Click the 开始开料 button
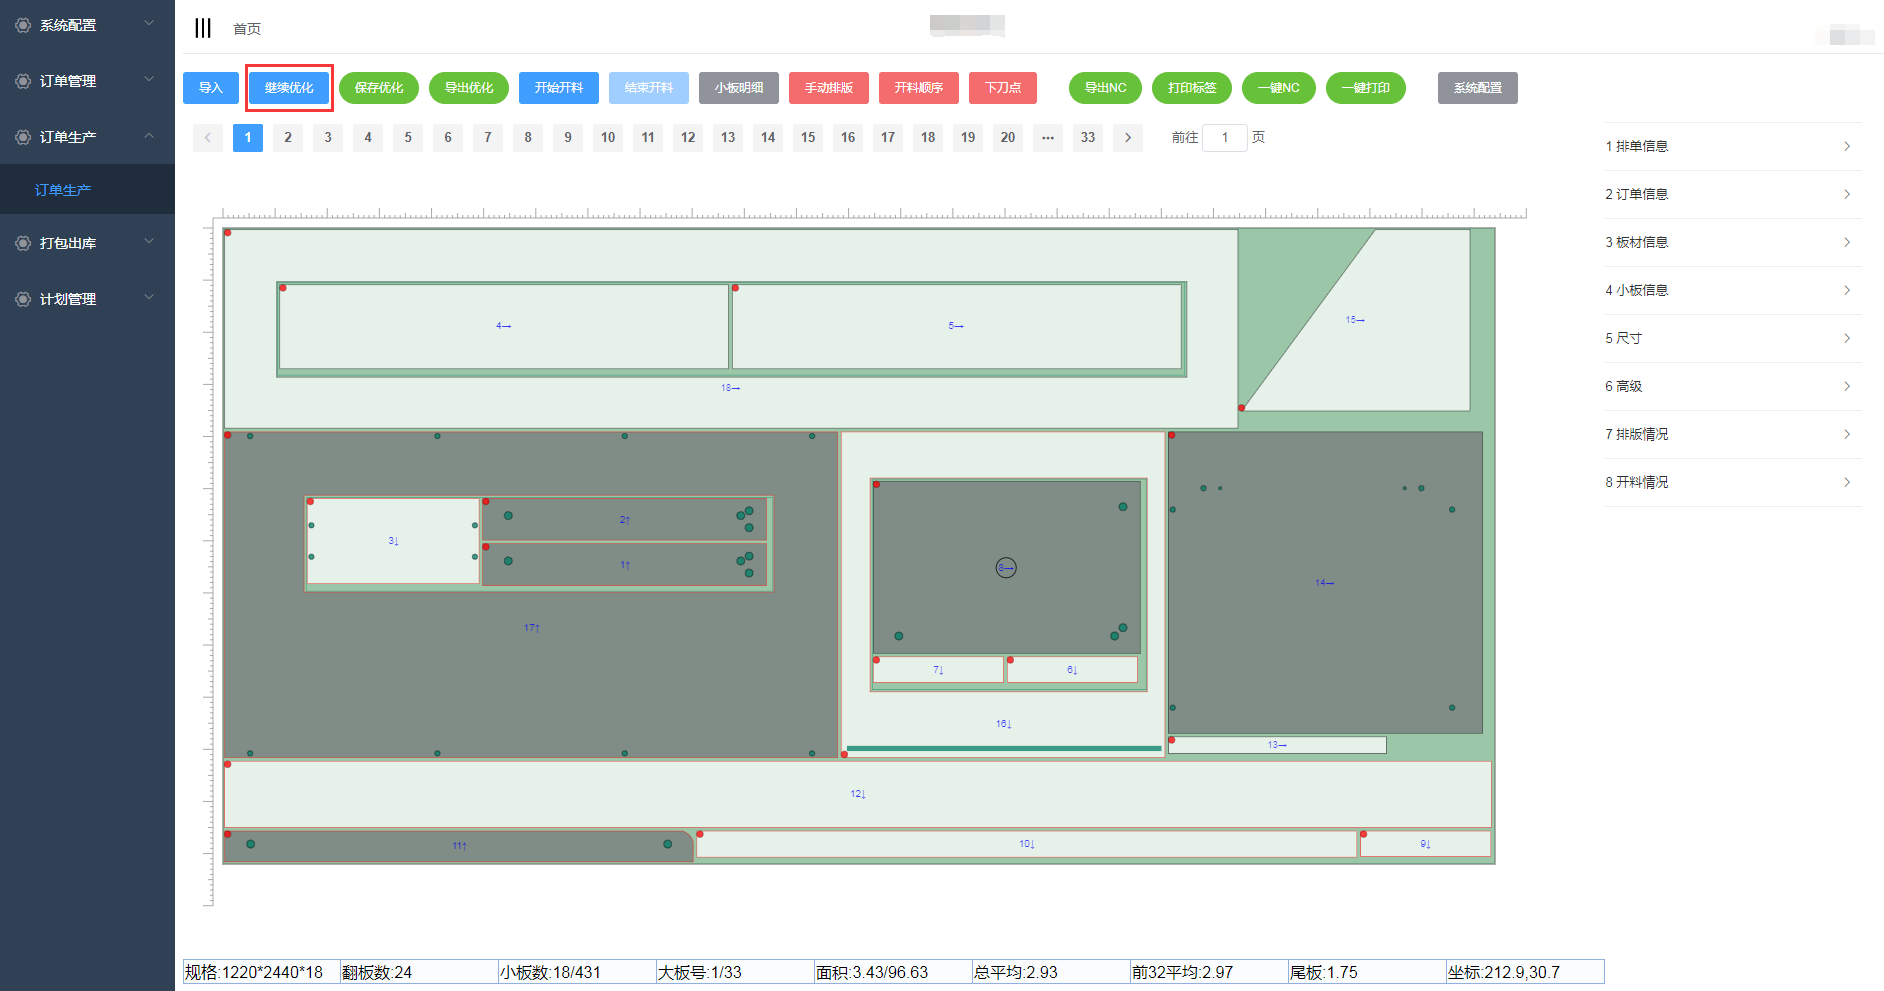Viewport: 1884px width, 991px height. point(558,88)
